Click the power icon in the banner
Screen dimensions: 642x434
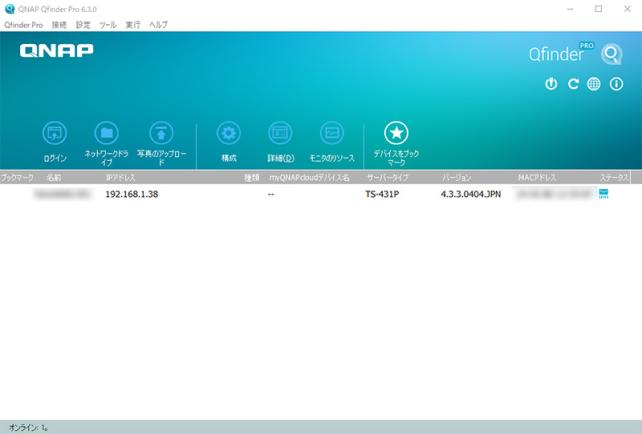coord(551,84)
